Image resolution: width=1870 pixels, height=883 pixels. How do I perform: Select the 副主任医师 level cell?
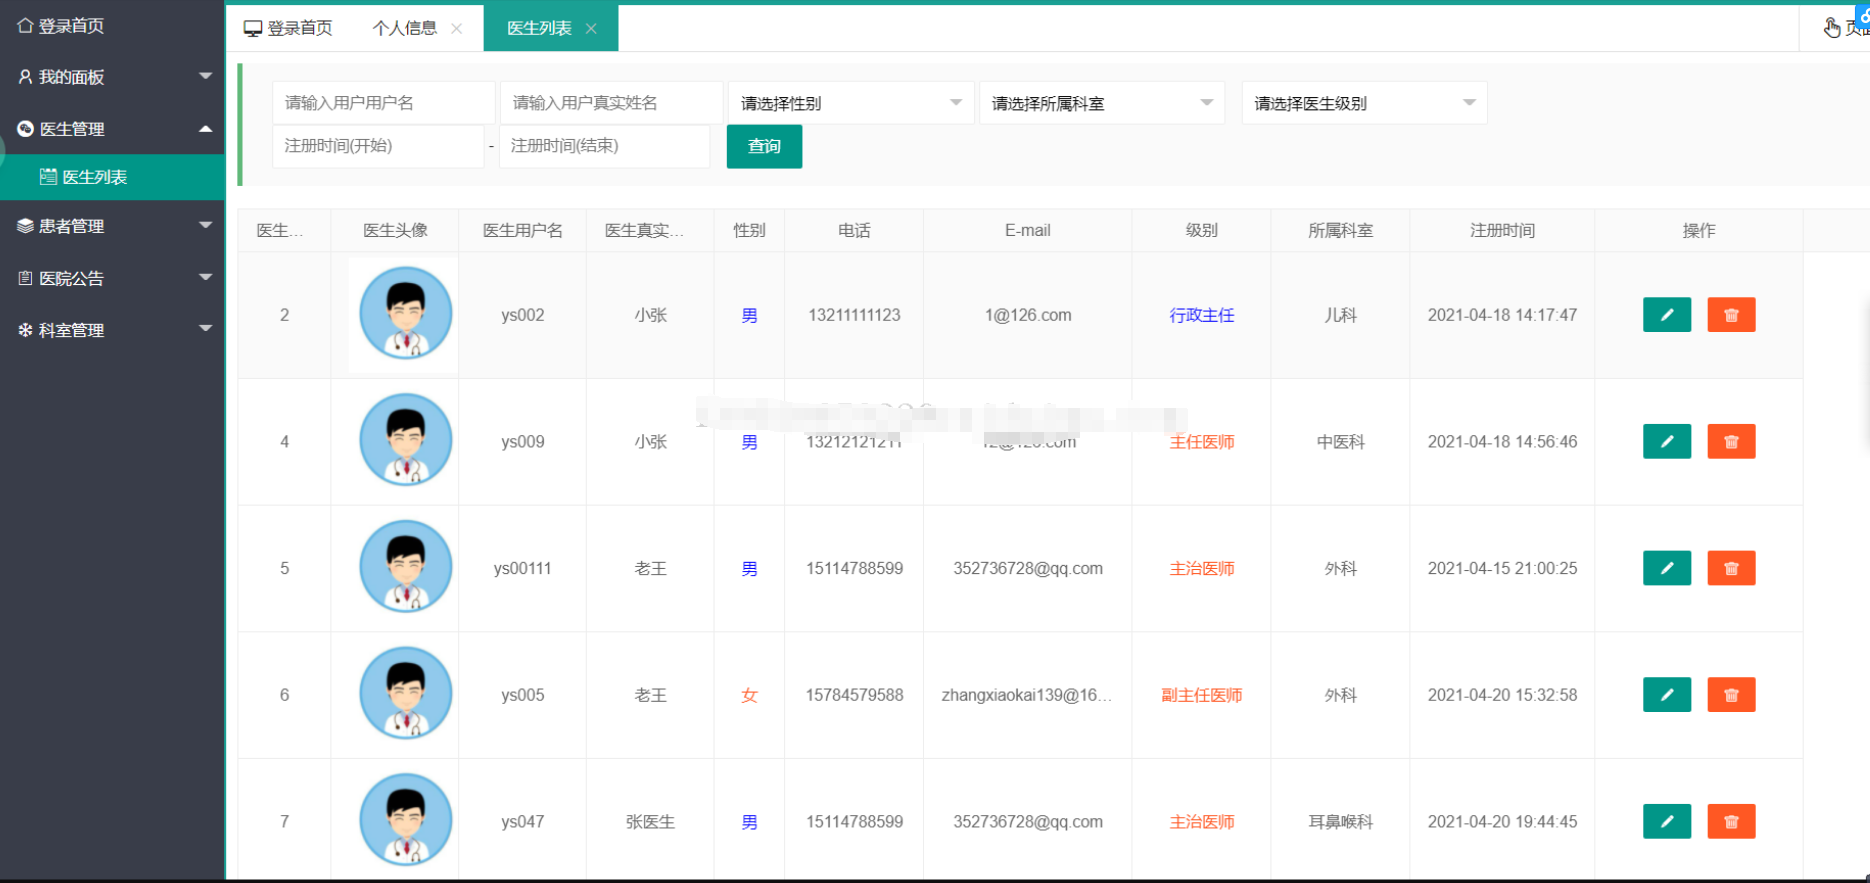pyautogui.click(x=1201, y=695)
